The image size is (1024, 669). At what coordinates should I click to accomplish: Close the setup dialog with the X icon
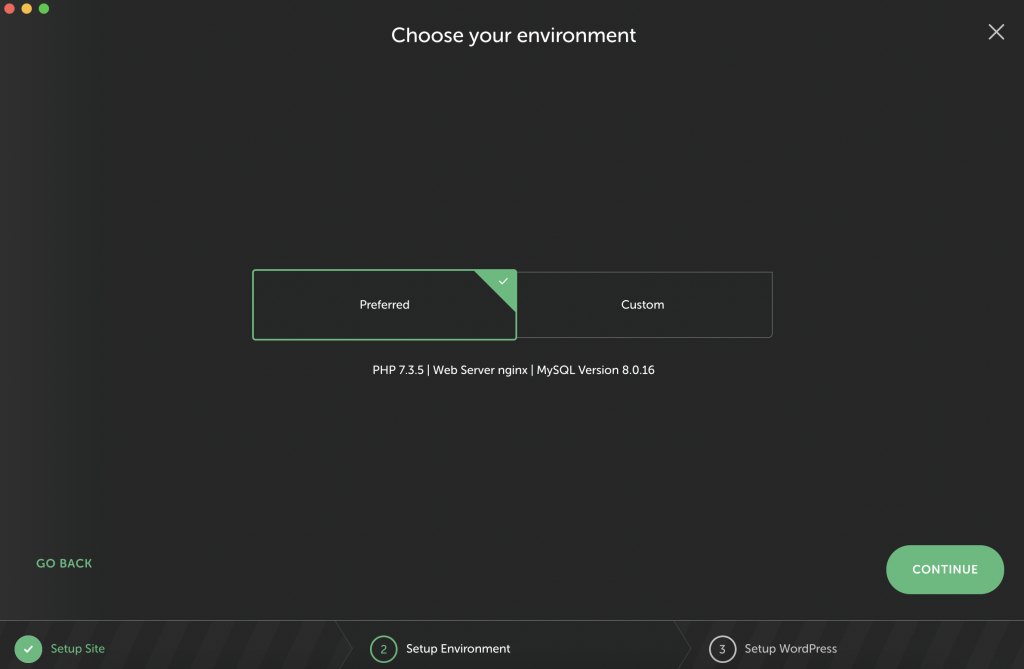pyautogui.click(x=996, y=32)
